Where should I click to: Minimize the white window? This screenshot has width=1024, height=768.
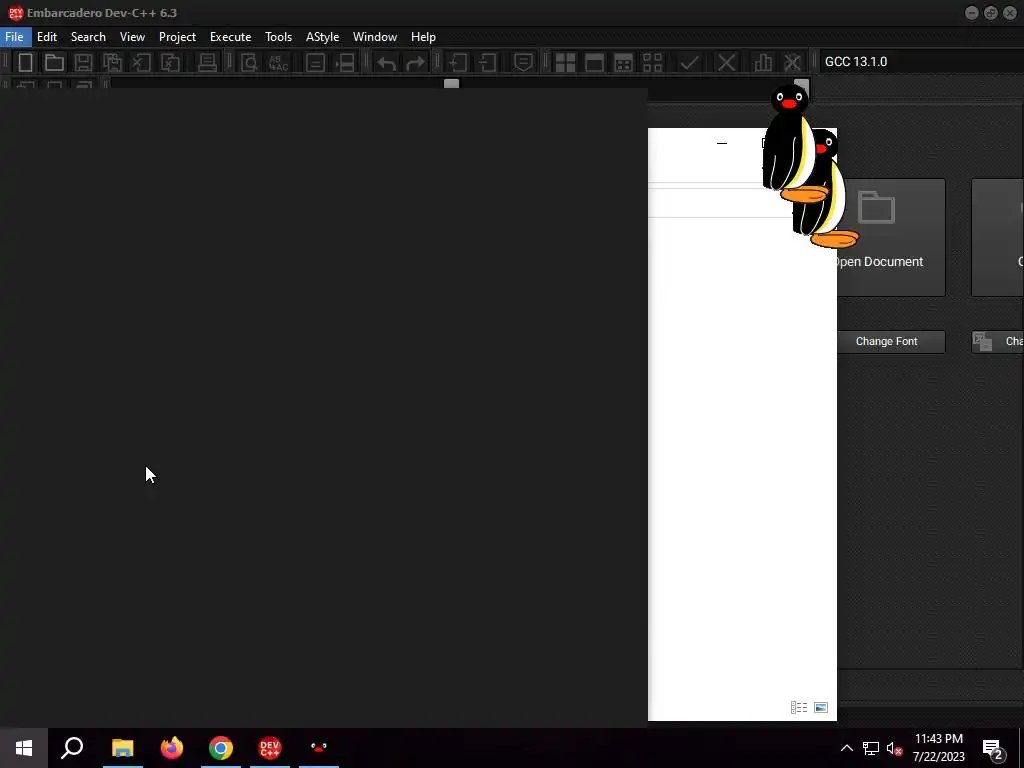coord(722,143)
